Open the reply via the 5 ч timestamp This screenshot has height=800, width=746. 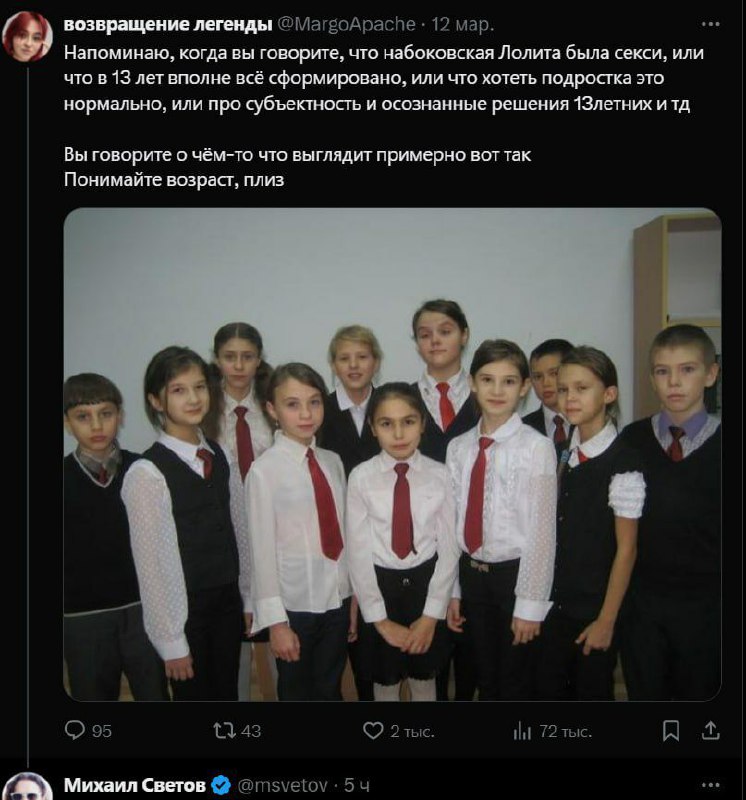[x=357, y=786]
